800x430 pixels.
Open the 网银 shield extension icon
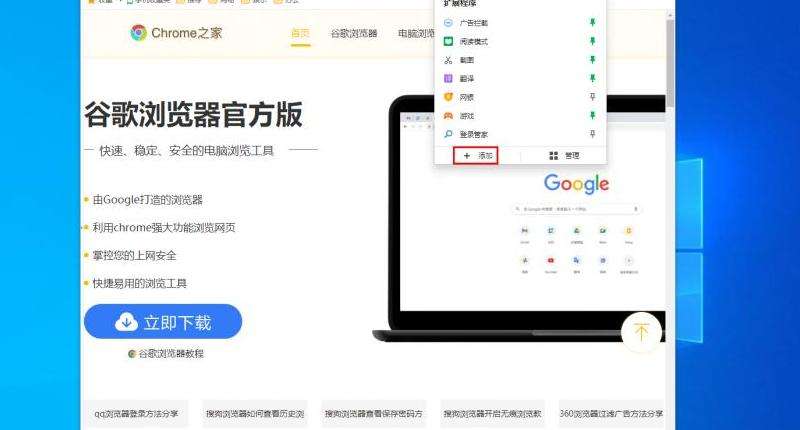(448, 97)
